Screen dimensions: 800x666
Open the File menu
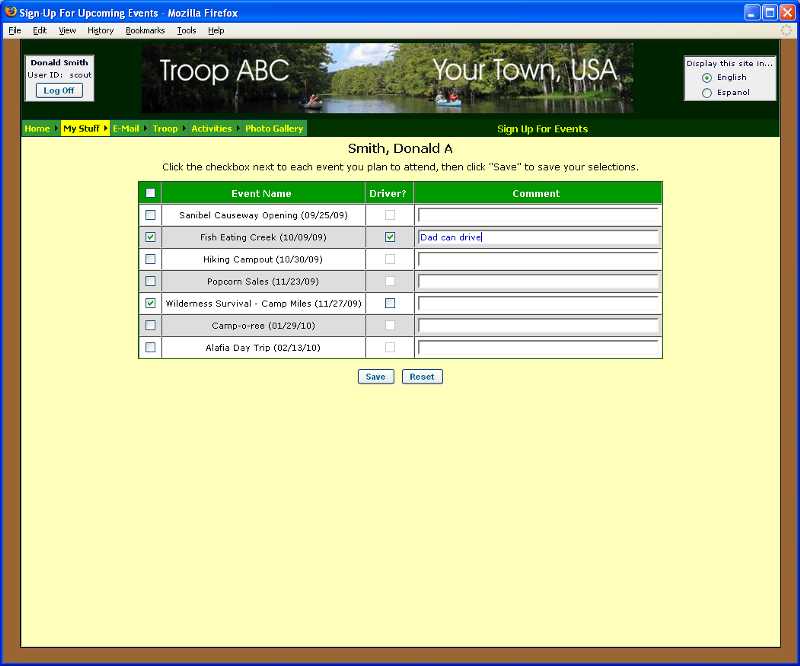(15, 31)
